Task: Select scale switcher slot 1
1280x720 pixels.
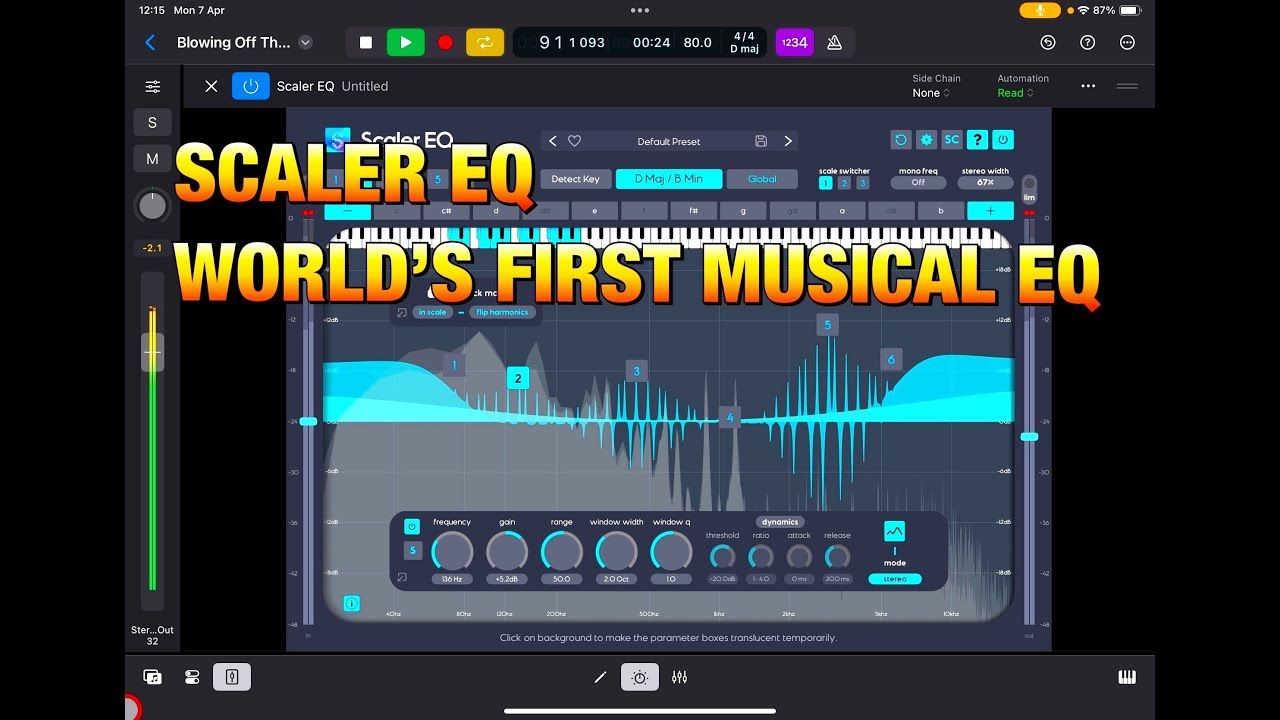Action: click(825, 183)
